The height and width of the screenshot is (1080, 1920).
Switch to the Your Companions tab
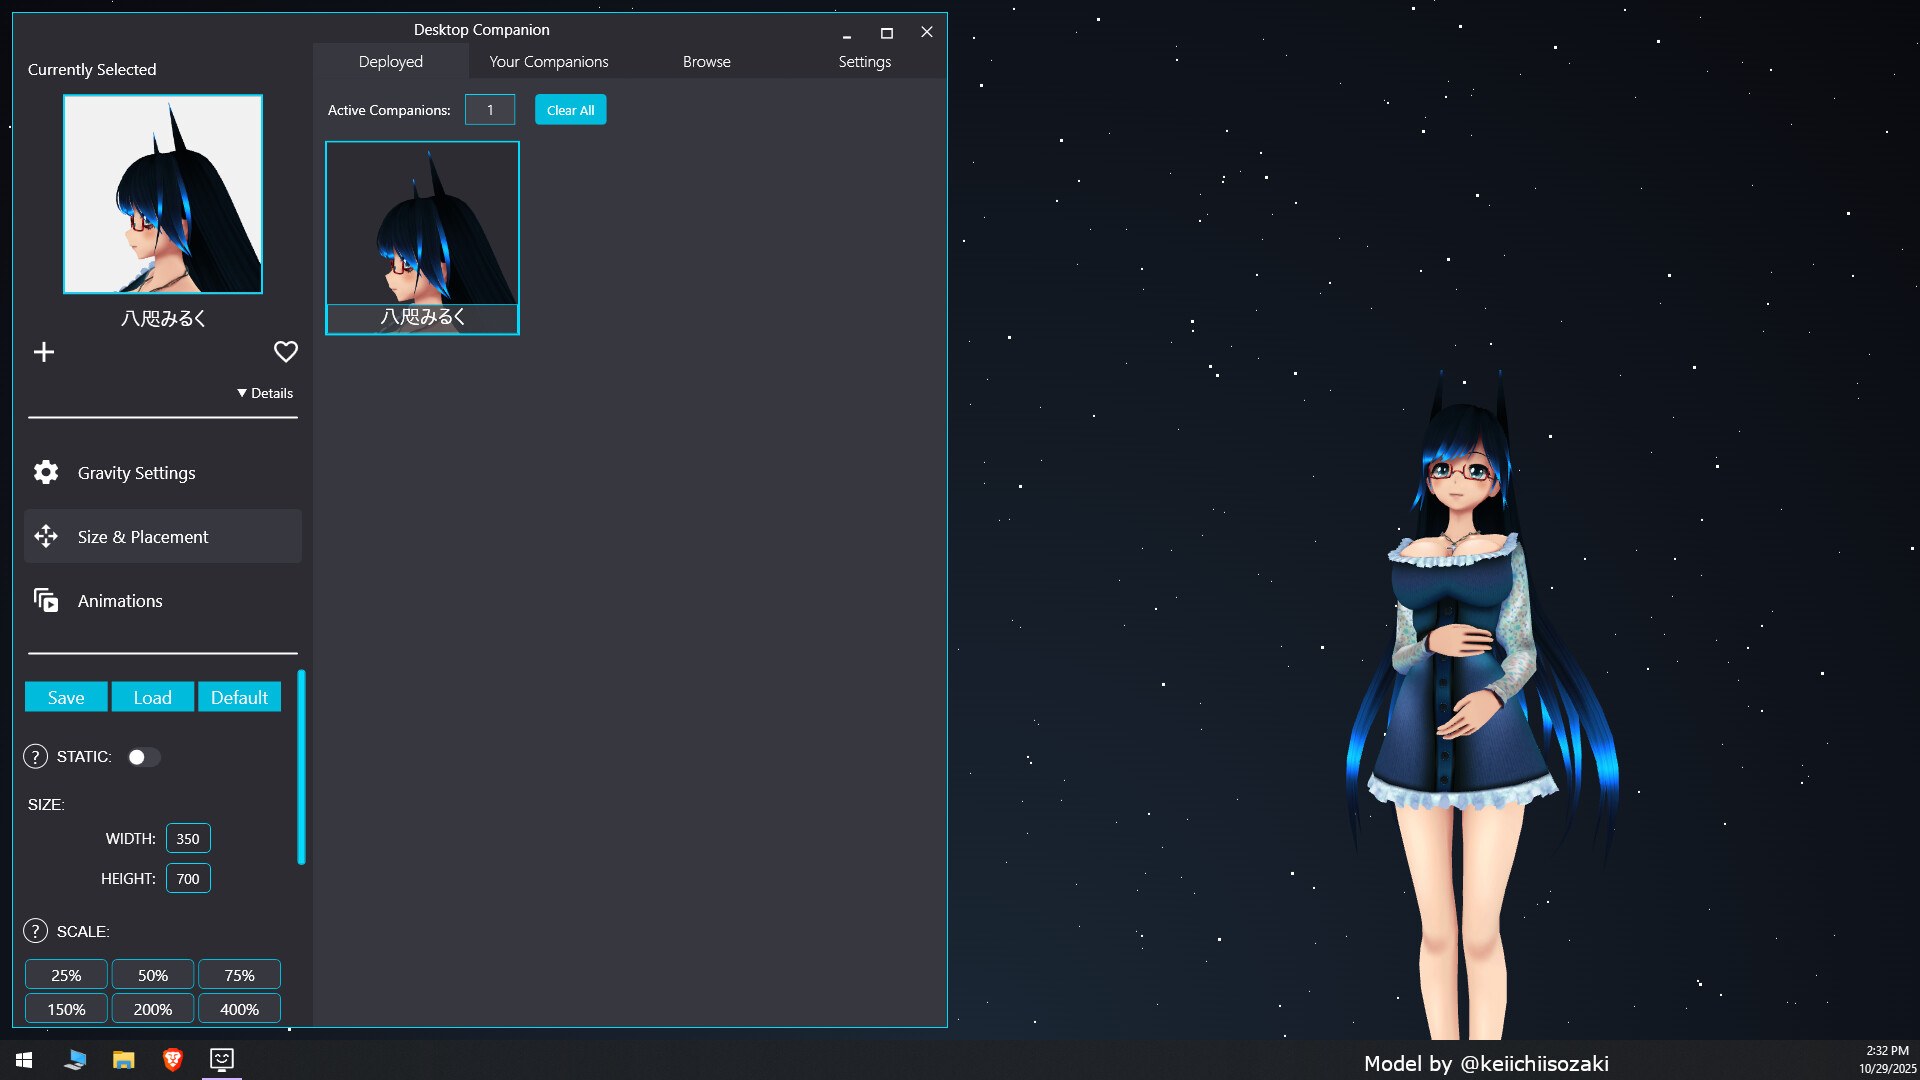548,61
